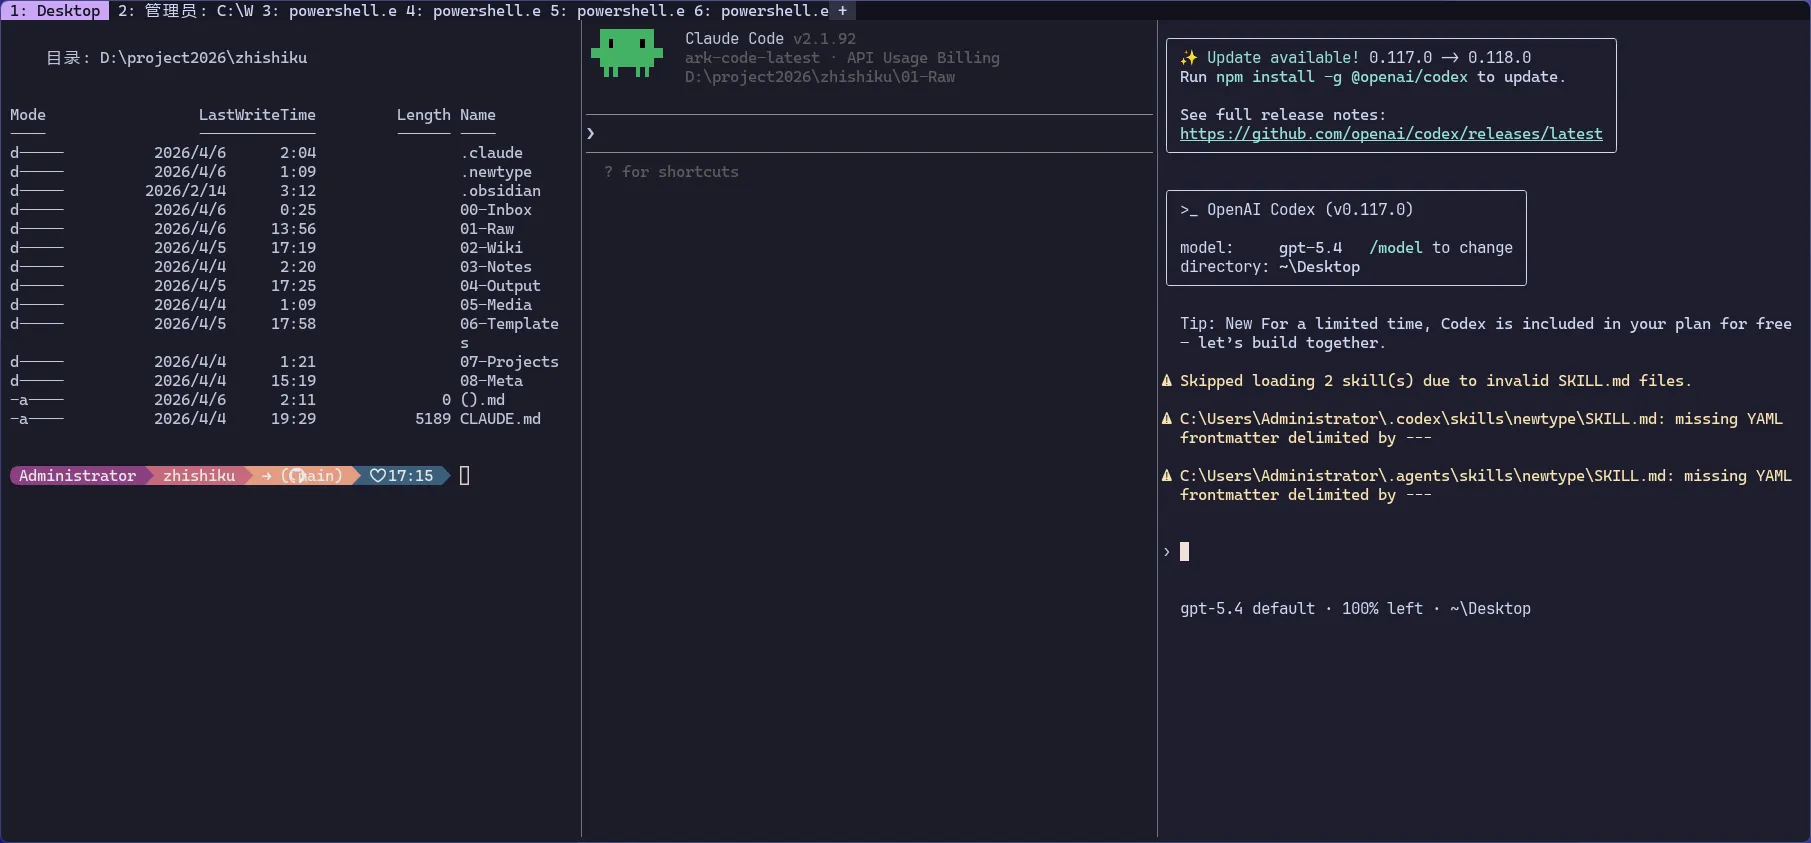
Task: Click the plus icon to open new tab
Action: pos(842,11)
